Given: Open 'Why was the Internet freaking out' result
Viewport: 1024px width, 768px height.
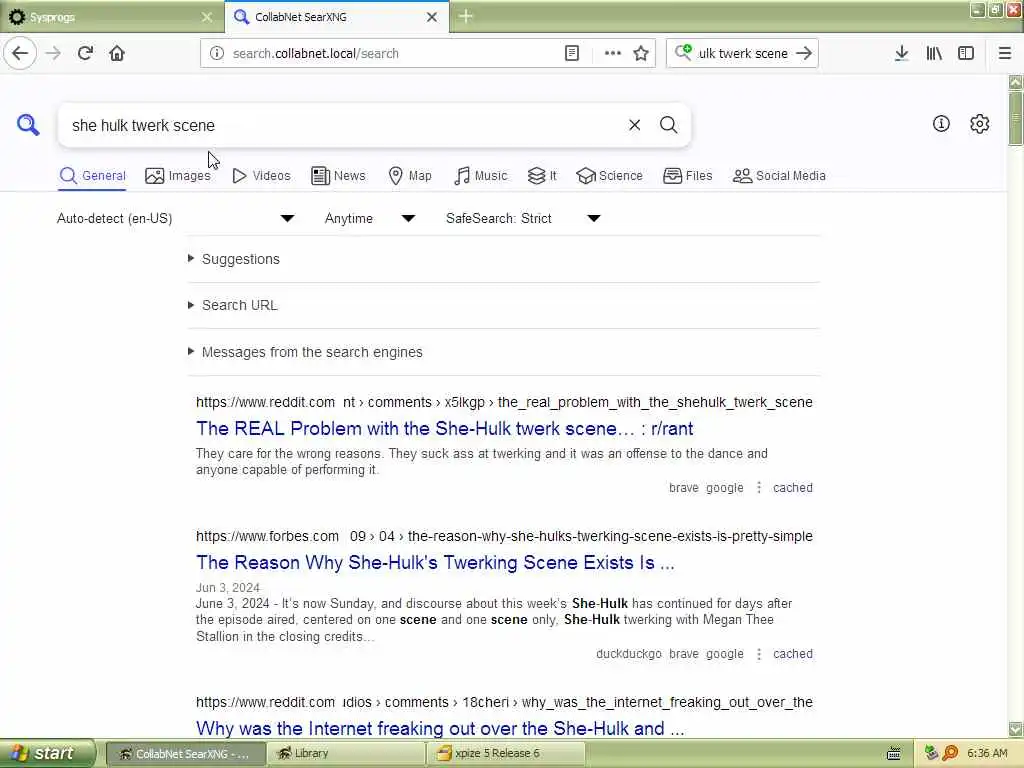Looking at the screenshot, I should [x=440, y=728].
